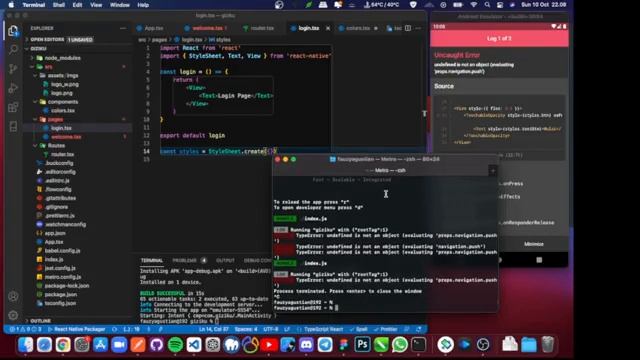Select the TERMINAL panel tab
Viewport: 640px width, 360px height.
tap(152, 260)
